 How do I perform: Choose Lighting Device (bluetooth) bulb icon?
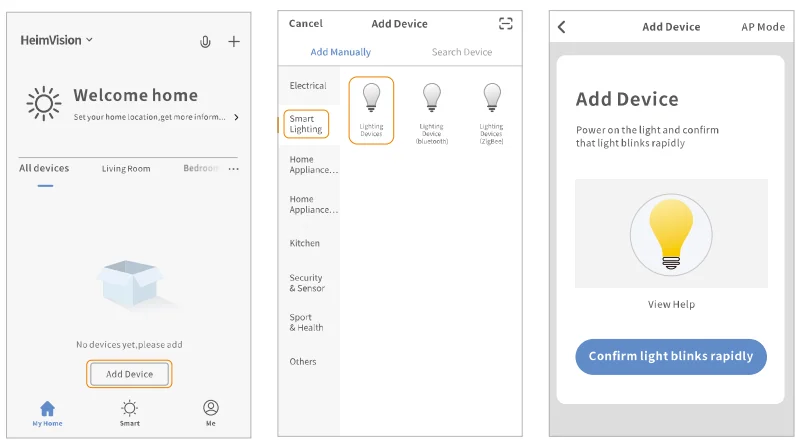(431, 98)
